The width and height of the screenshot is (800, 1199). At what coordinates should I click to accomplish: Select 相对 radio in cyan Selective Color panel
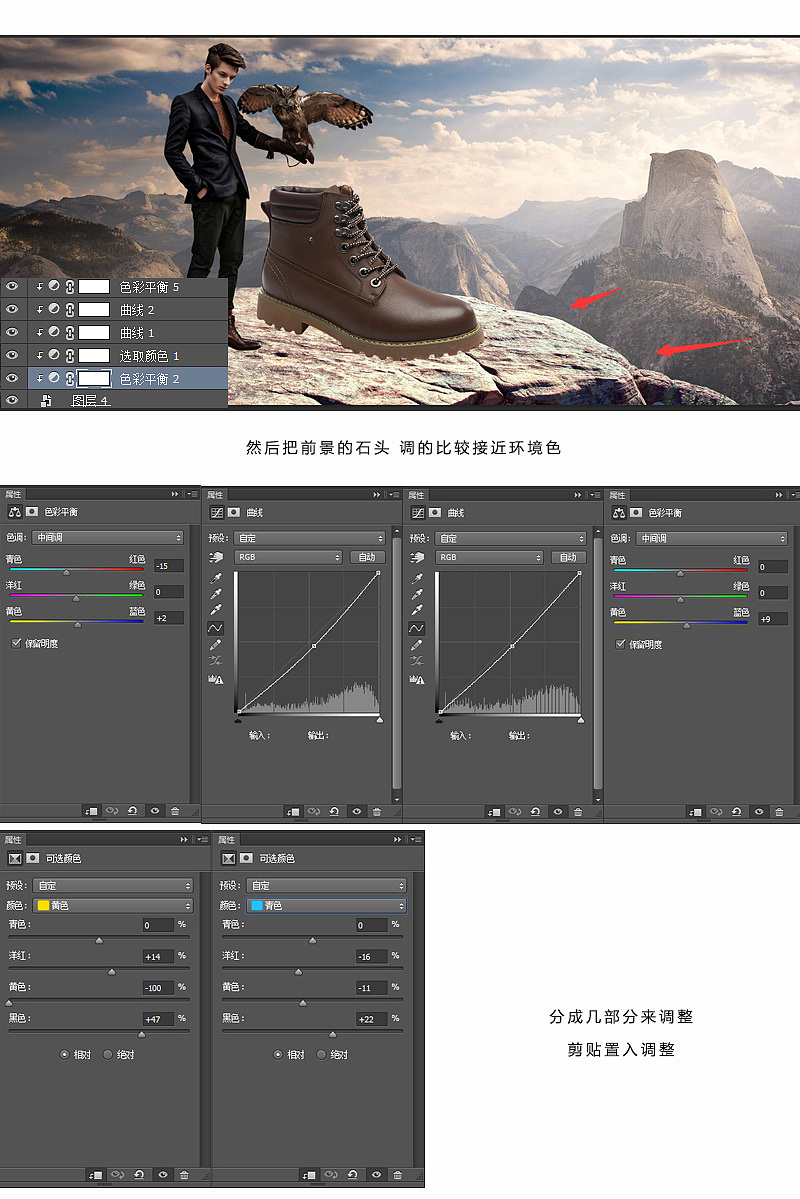(x=278, y=1054)
